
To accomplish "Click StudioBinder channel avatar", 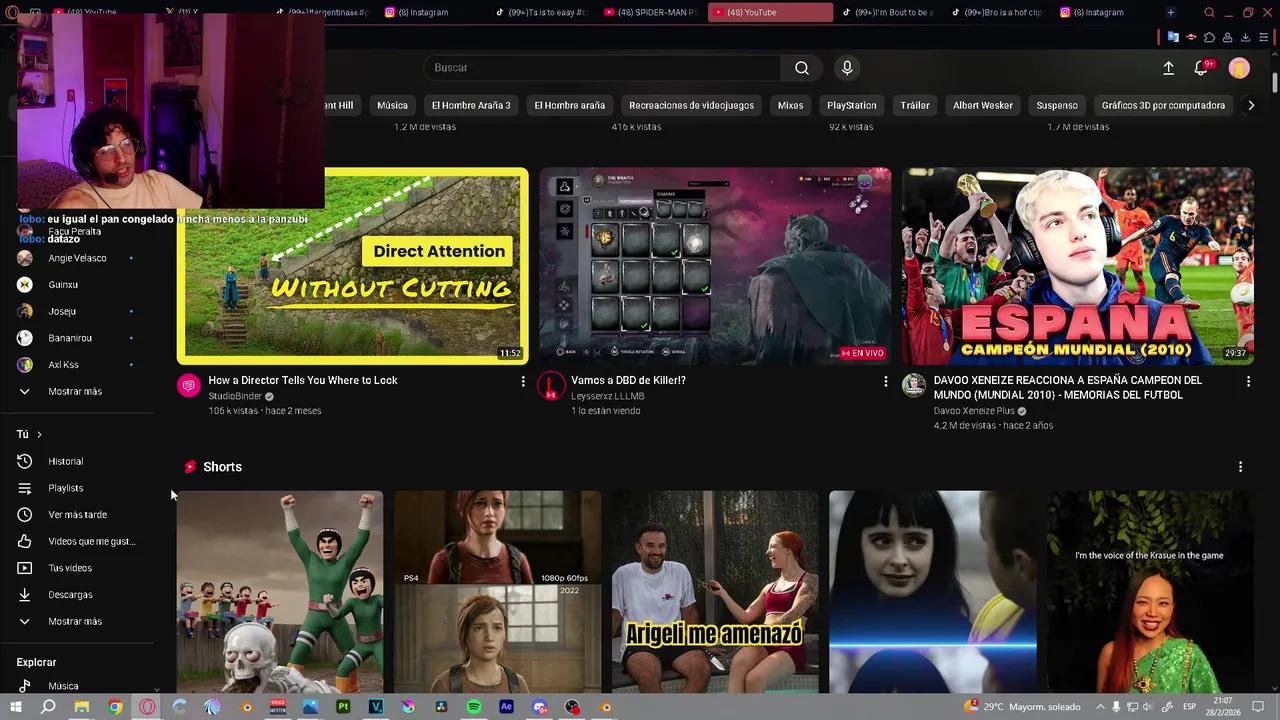I will click(x=188, y=386).
